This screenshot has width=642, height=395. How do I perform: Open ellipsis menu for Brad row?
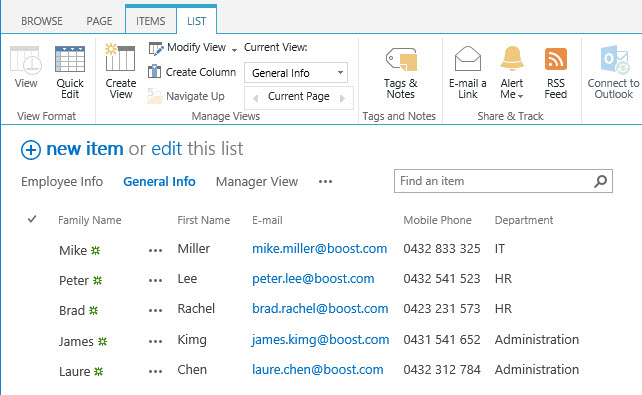click(x=155, y=311)
